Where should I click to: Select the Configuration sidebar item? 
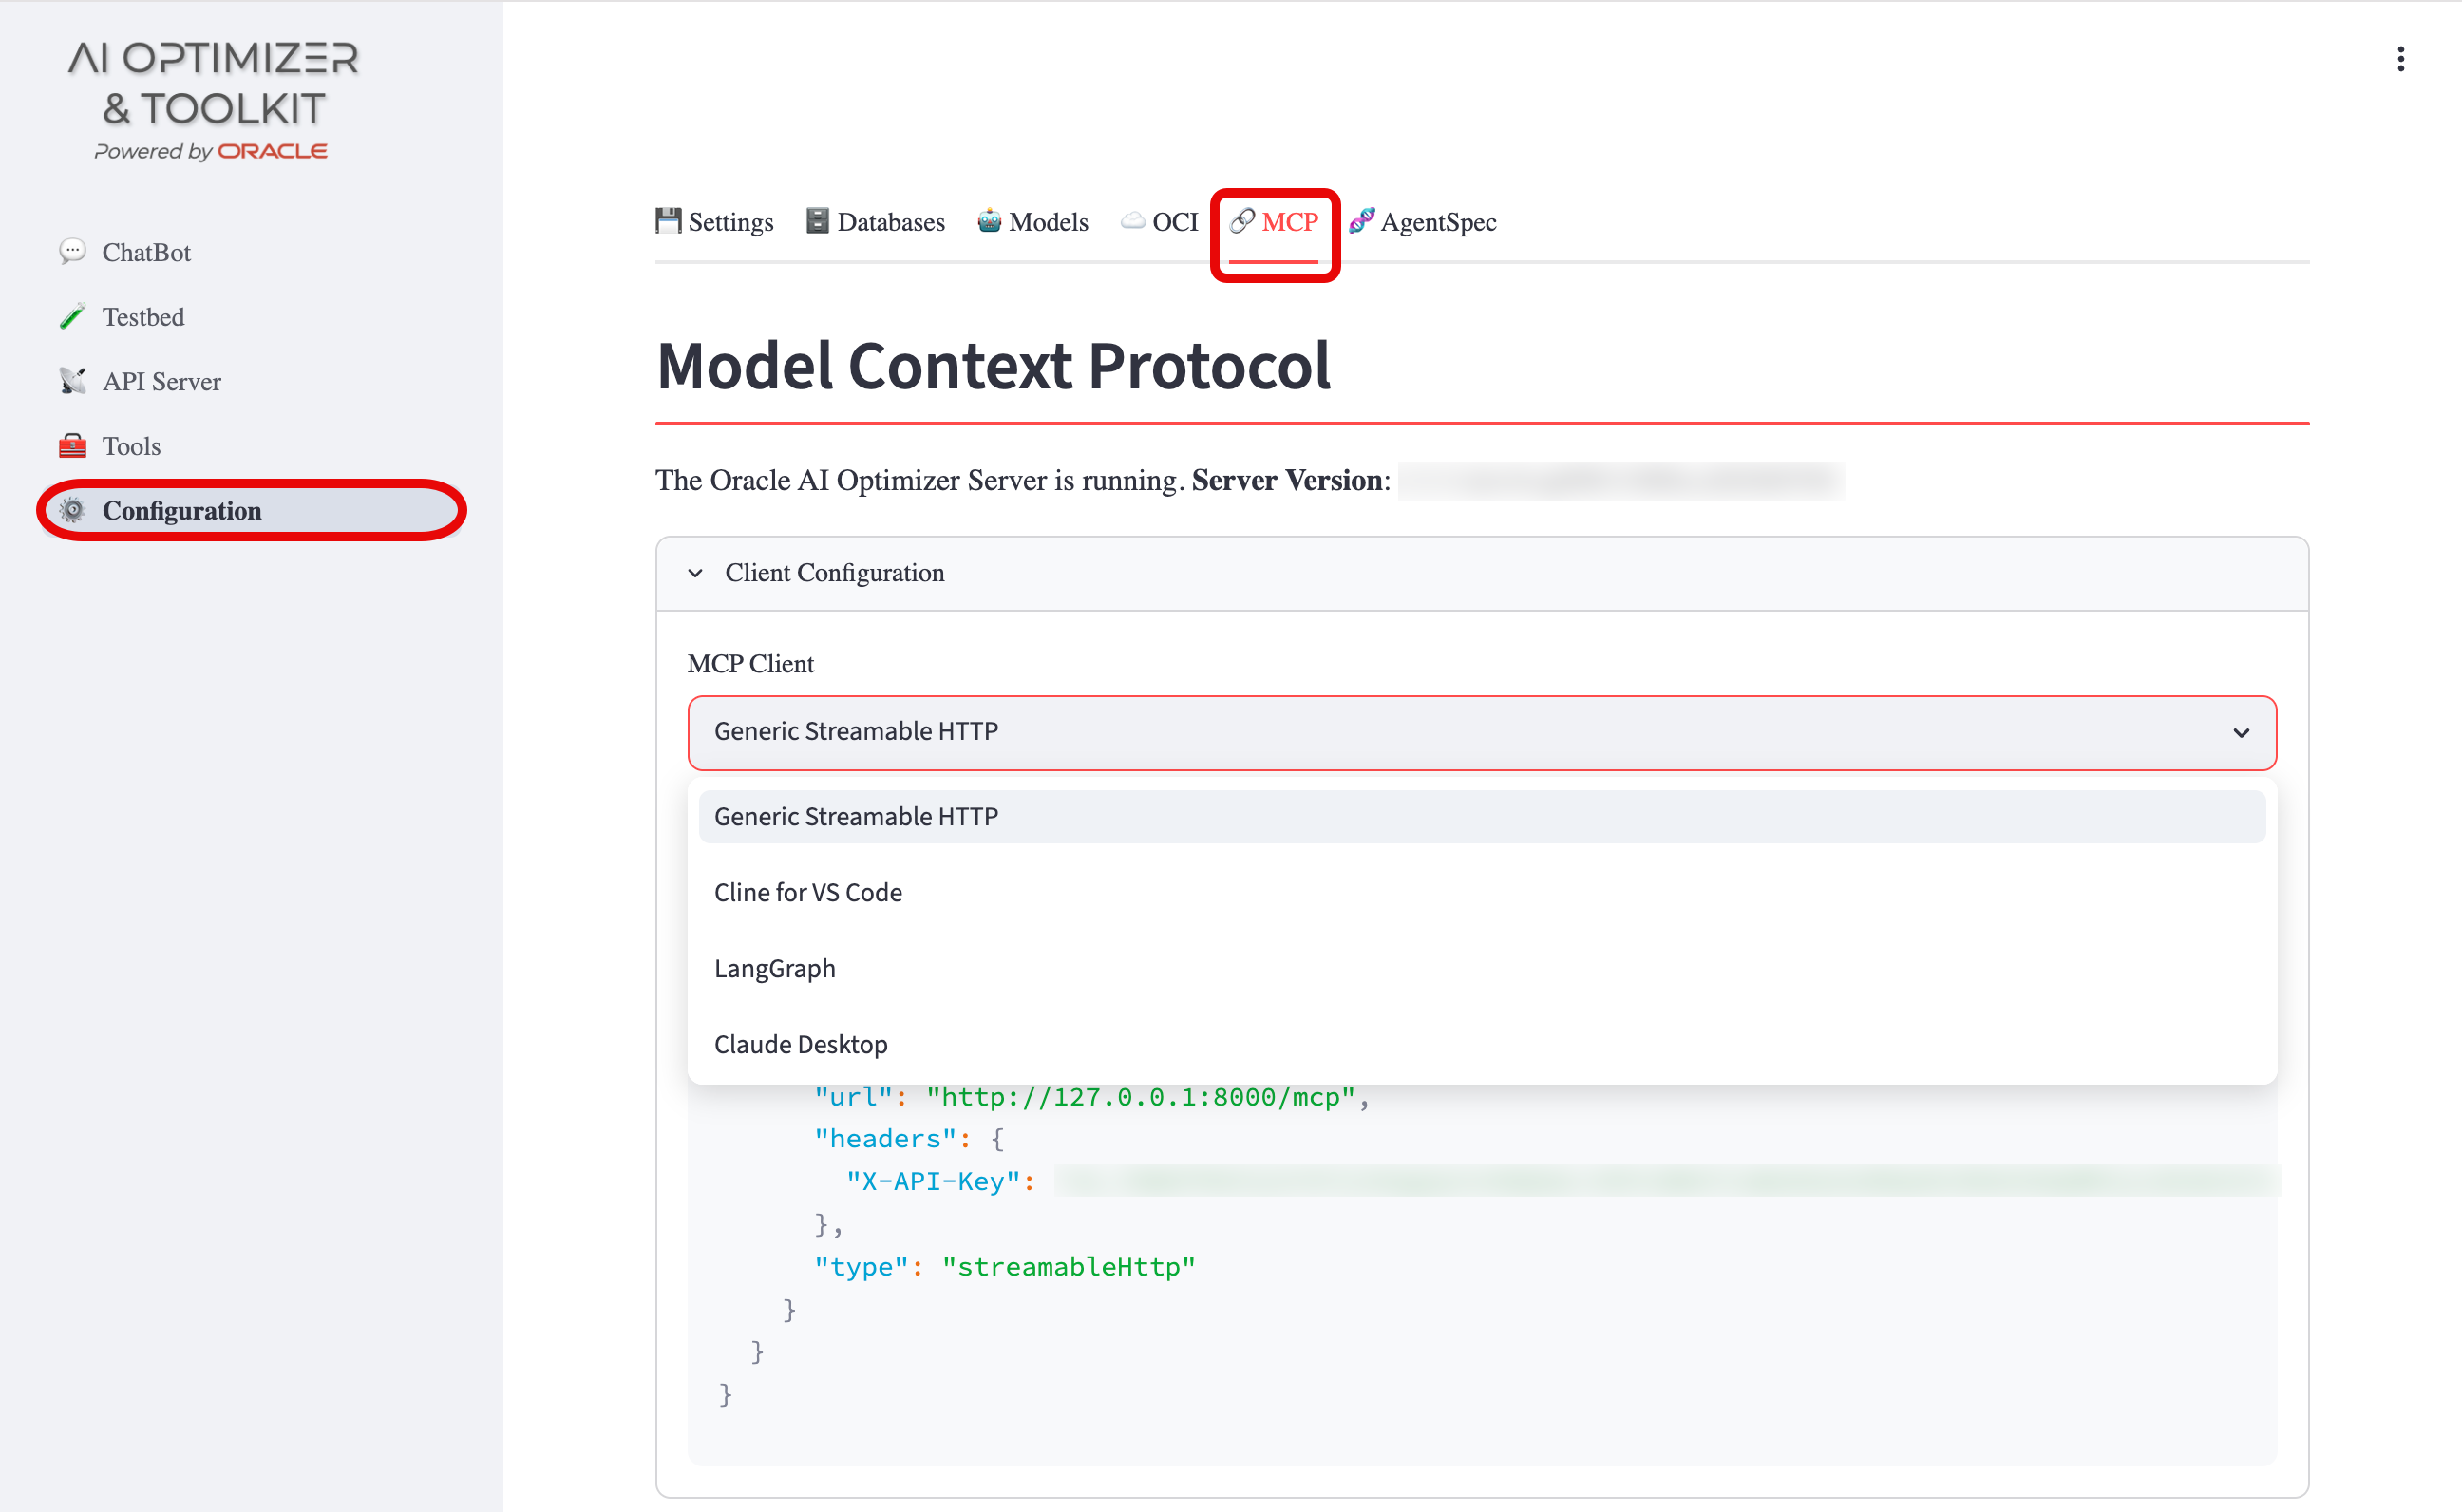point(250,510)
